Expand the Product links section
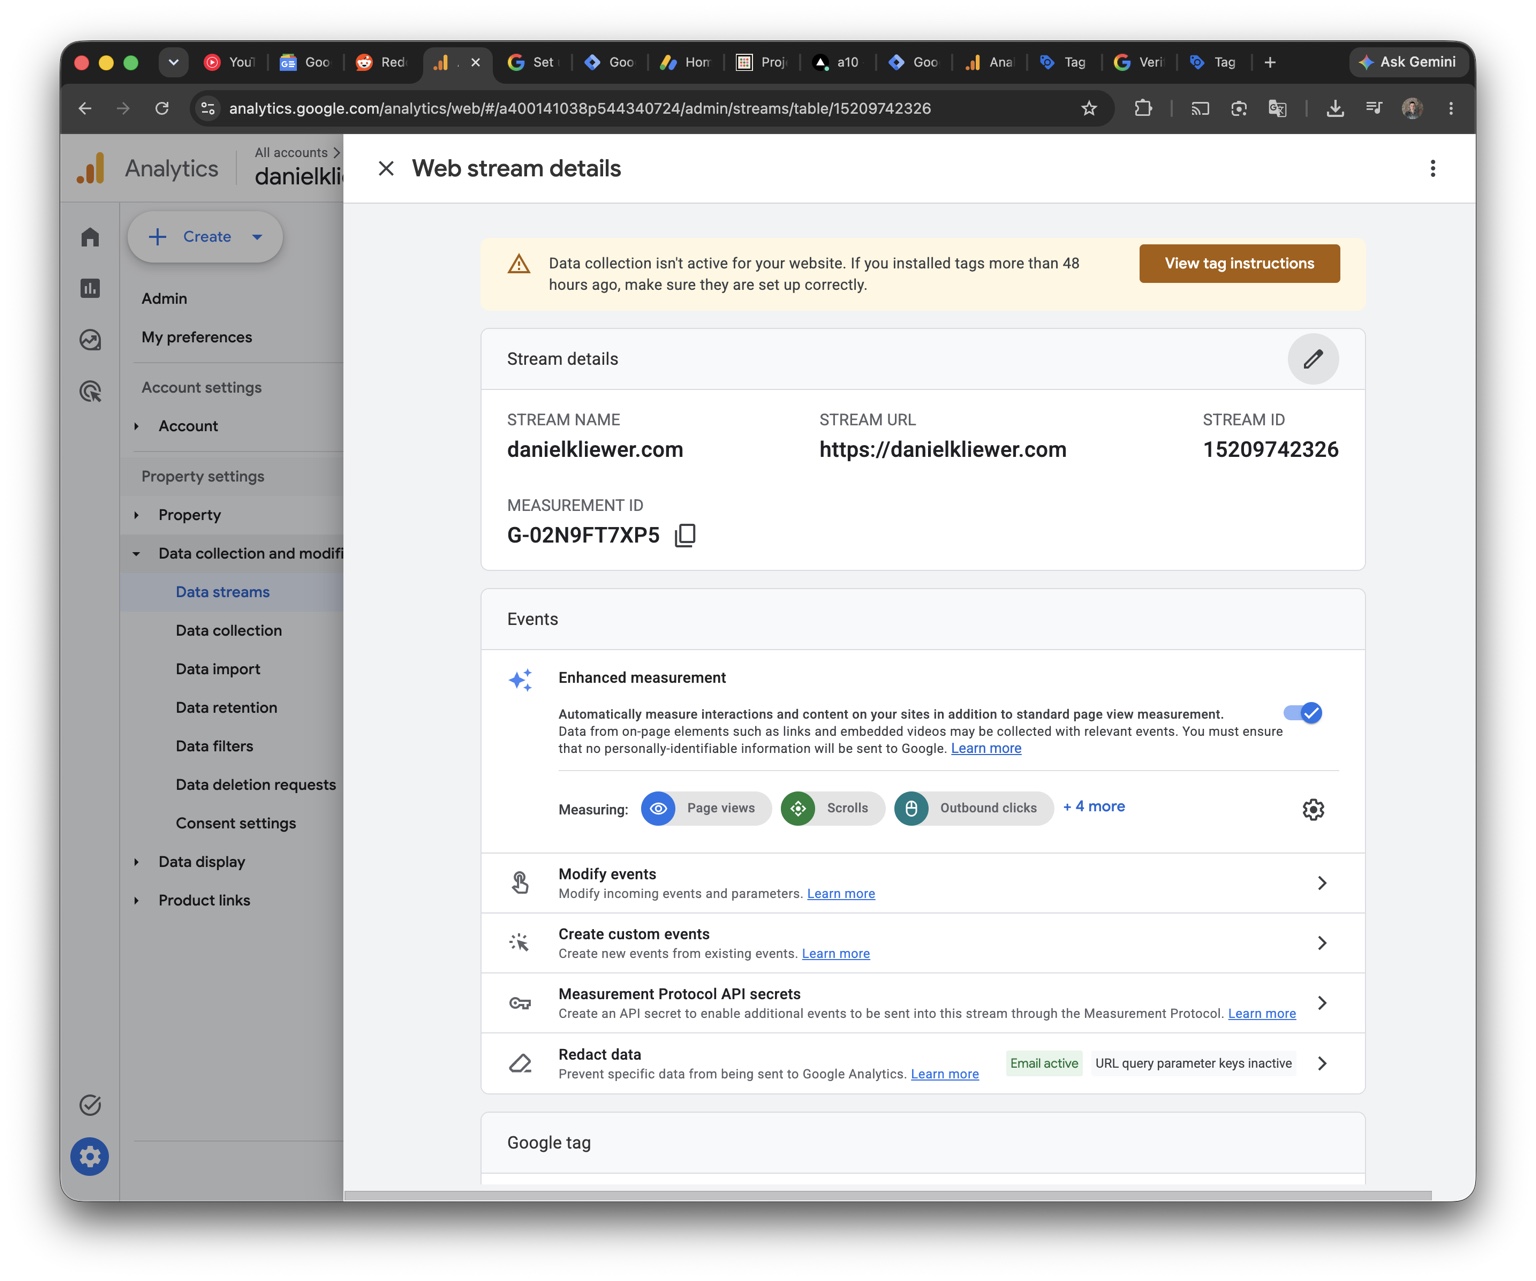The height and width of the screenshot is (1281, 1536). point(137,901)
